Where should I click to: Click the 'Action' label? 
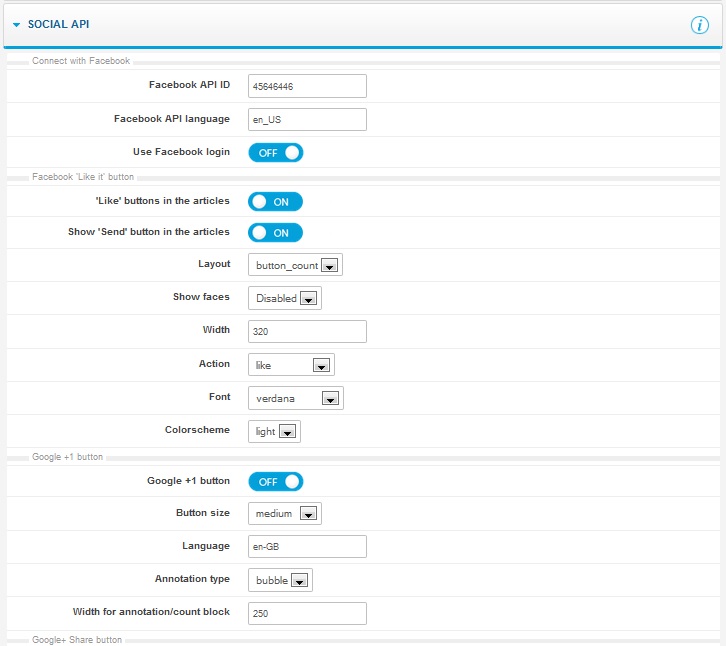tap(214, 364)
